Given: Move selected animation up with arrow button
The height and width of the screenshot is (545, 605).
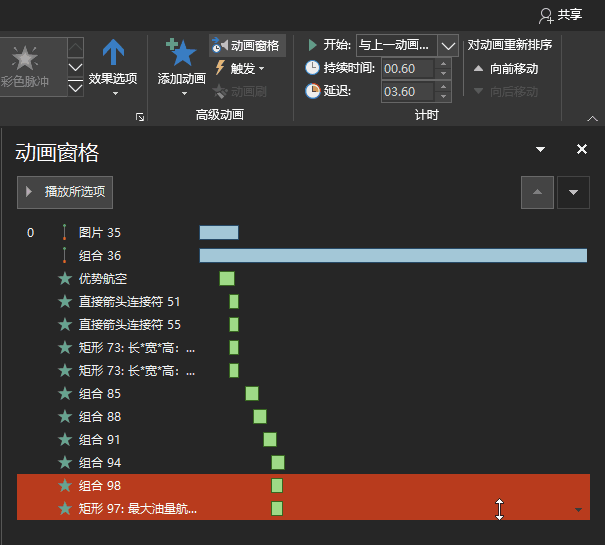Looking at the screenshot, I should pyautogui.click(x=537, y=192).
